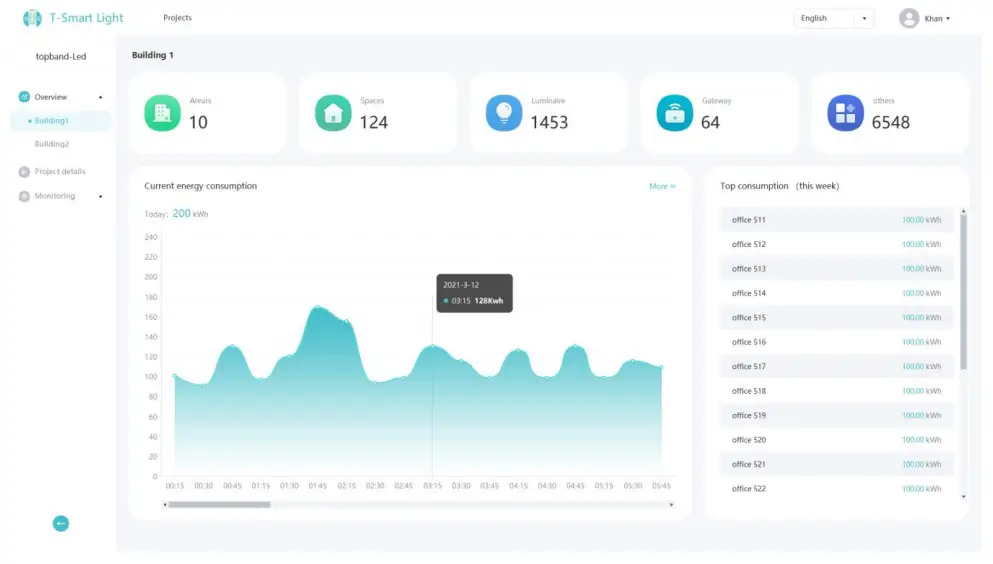Click the Building 1 page heading
This screenshot has height=564, width=993.
[153, 55]
